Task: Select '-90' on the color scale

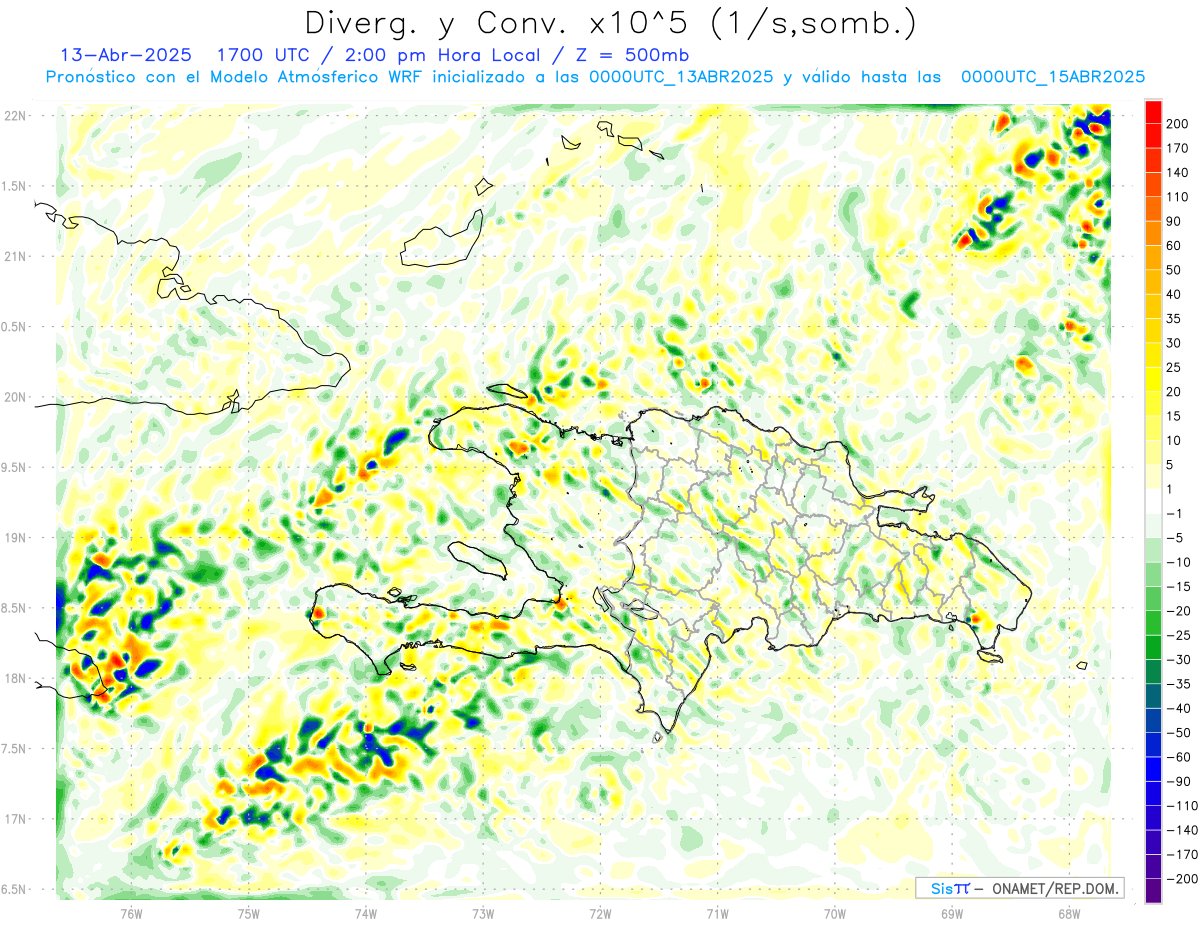Action: 1178,781
